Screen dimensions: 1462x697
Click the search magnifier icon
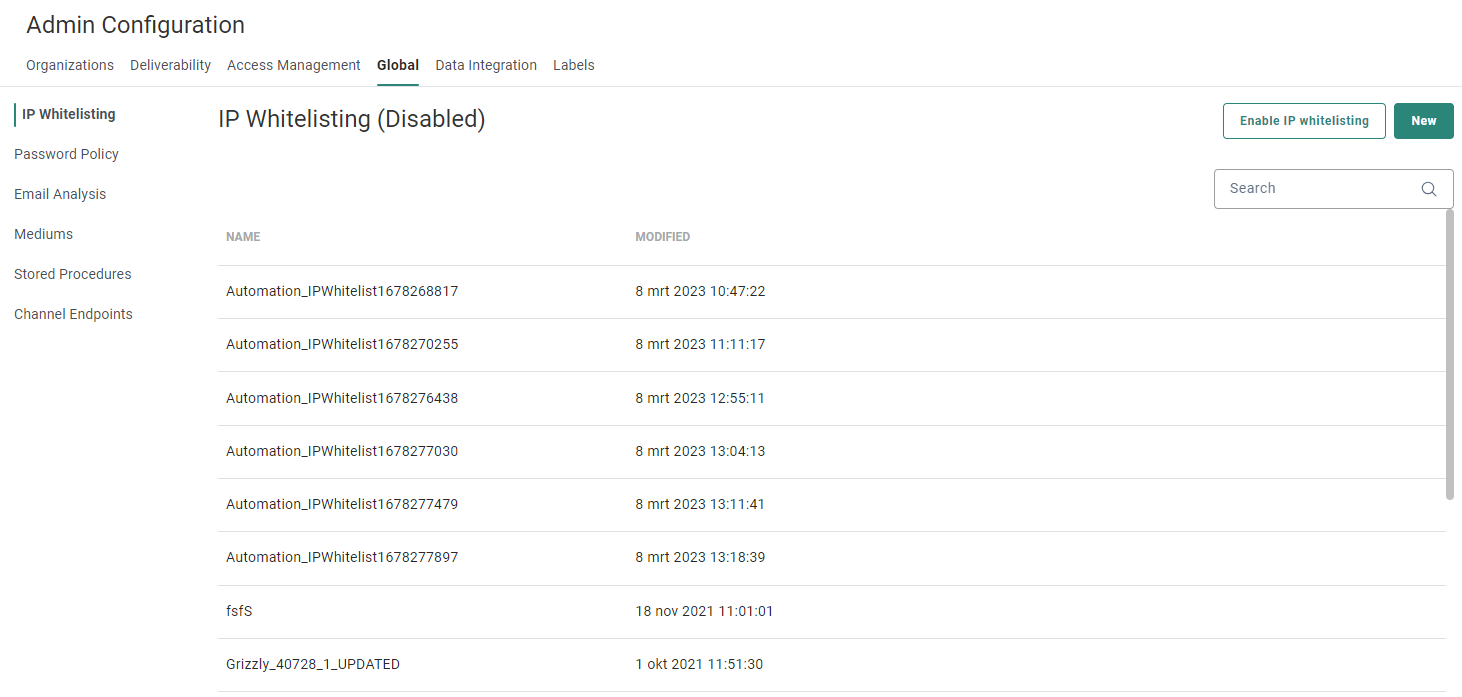pos(1428,189)
